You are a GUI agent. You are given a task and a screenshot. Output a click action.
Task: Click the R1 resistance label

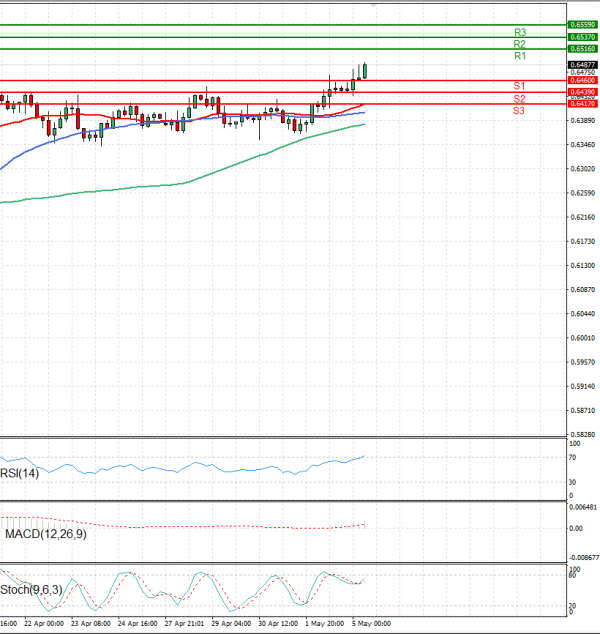(x=519, y=57)
